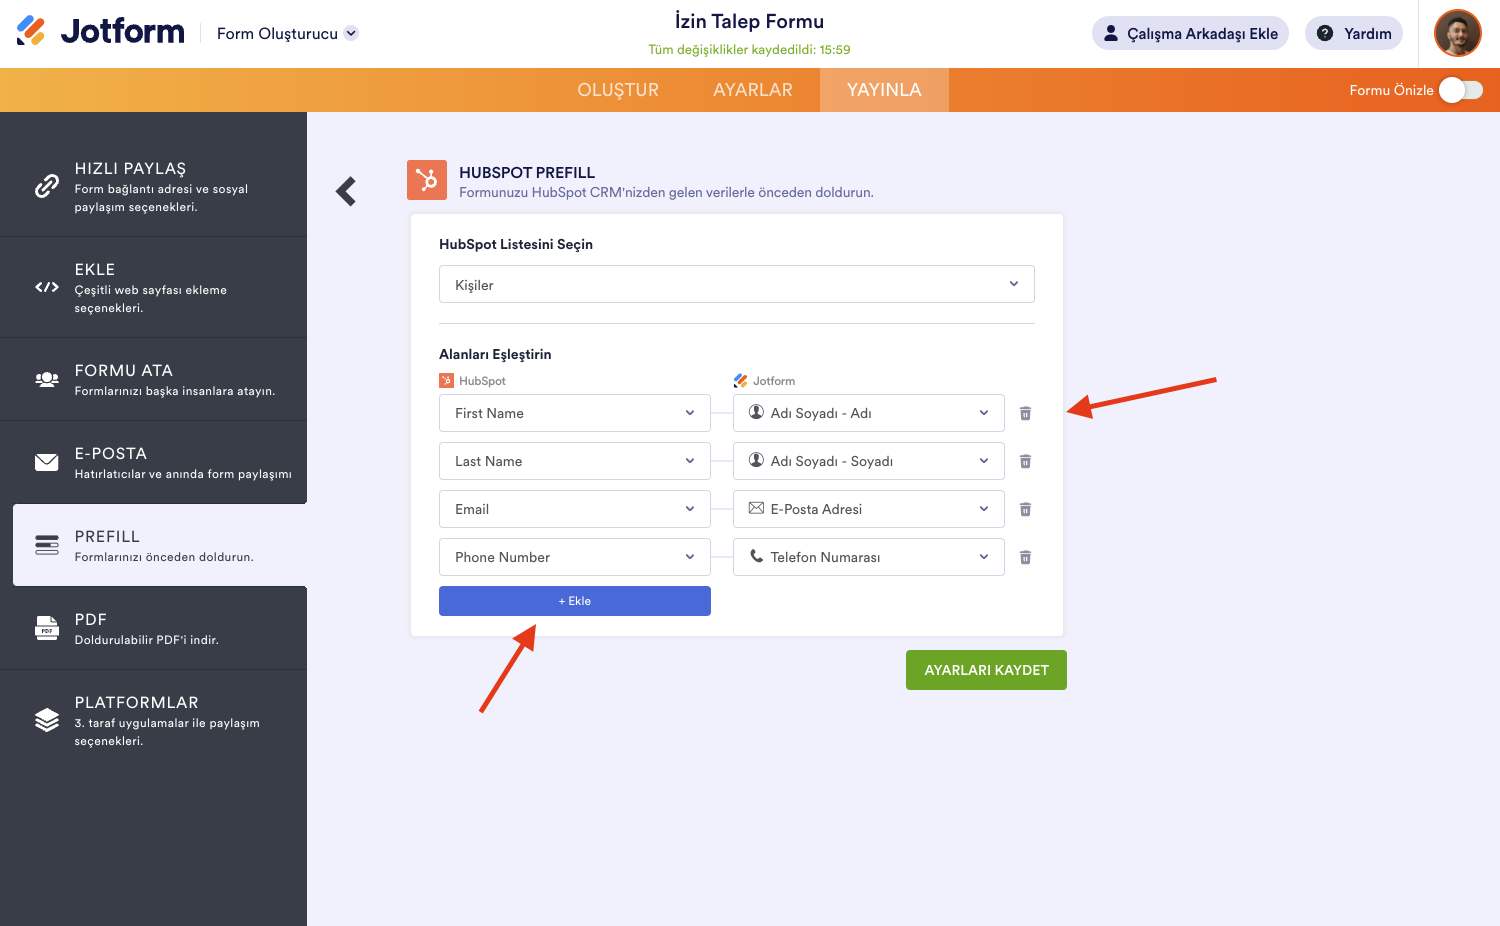Open PREFILL sidebar section
This screenshot has height=926, width=1500.
click(x=160, y=545)
